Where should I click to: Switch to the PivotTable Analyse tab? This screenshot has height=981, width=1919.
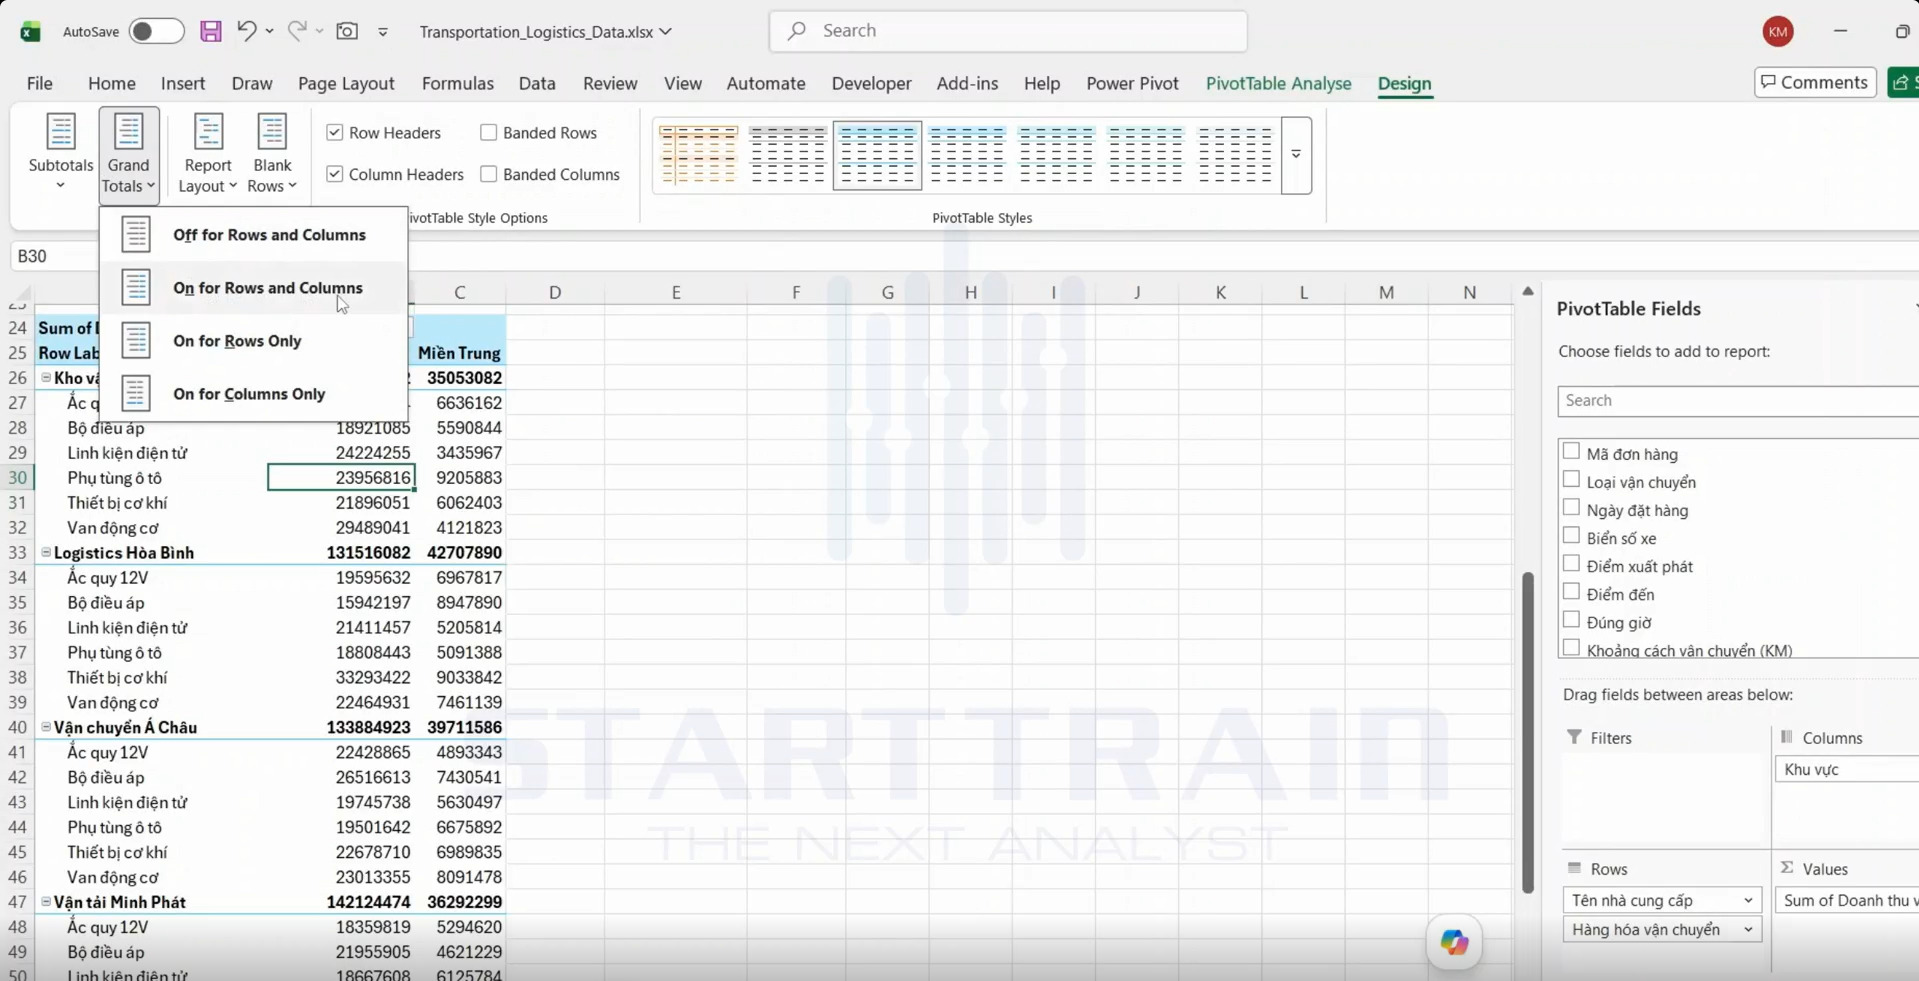[x=1278, y=83]
